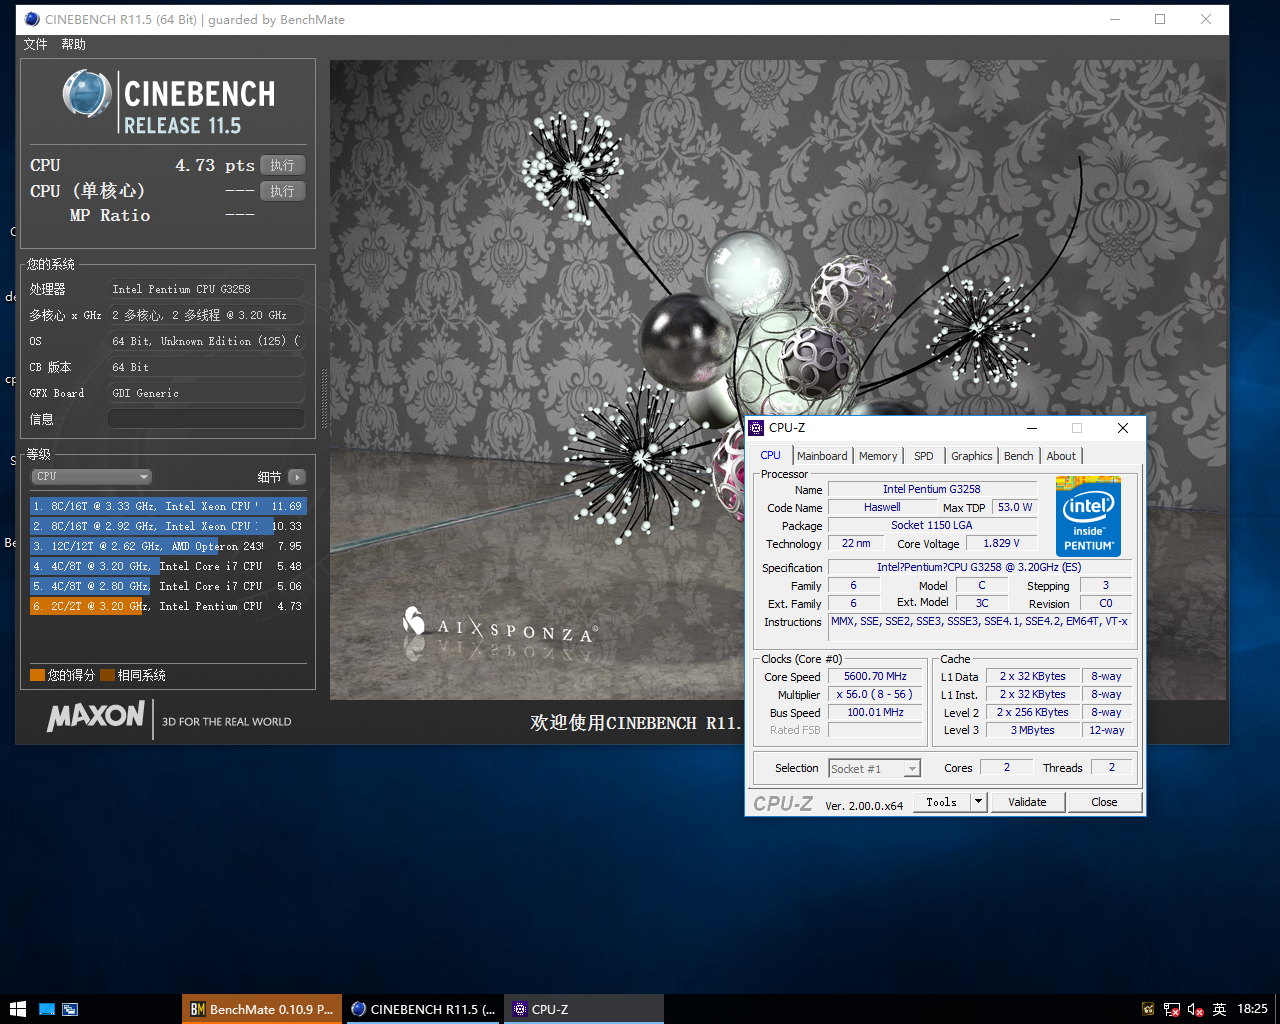The height and width of the screenshot is (1024, 1280).
Task: Click the Multiplier x 56.0 value field
Action: [875, 694]
